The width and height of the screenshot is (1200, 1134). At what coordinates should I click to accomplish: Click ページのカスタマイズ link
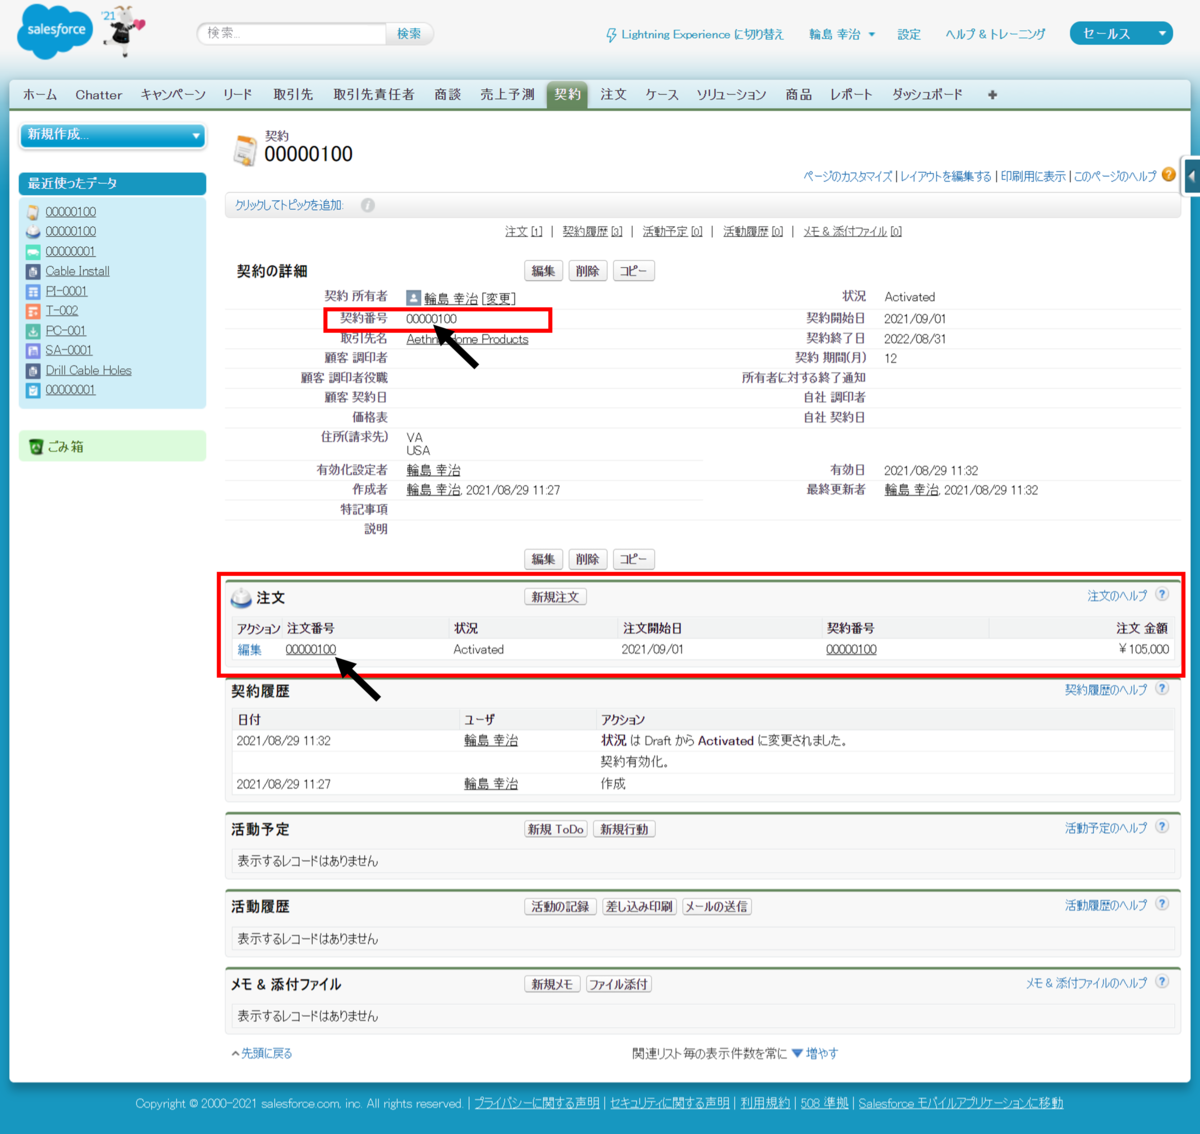click(x=848, y=176)
